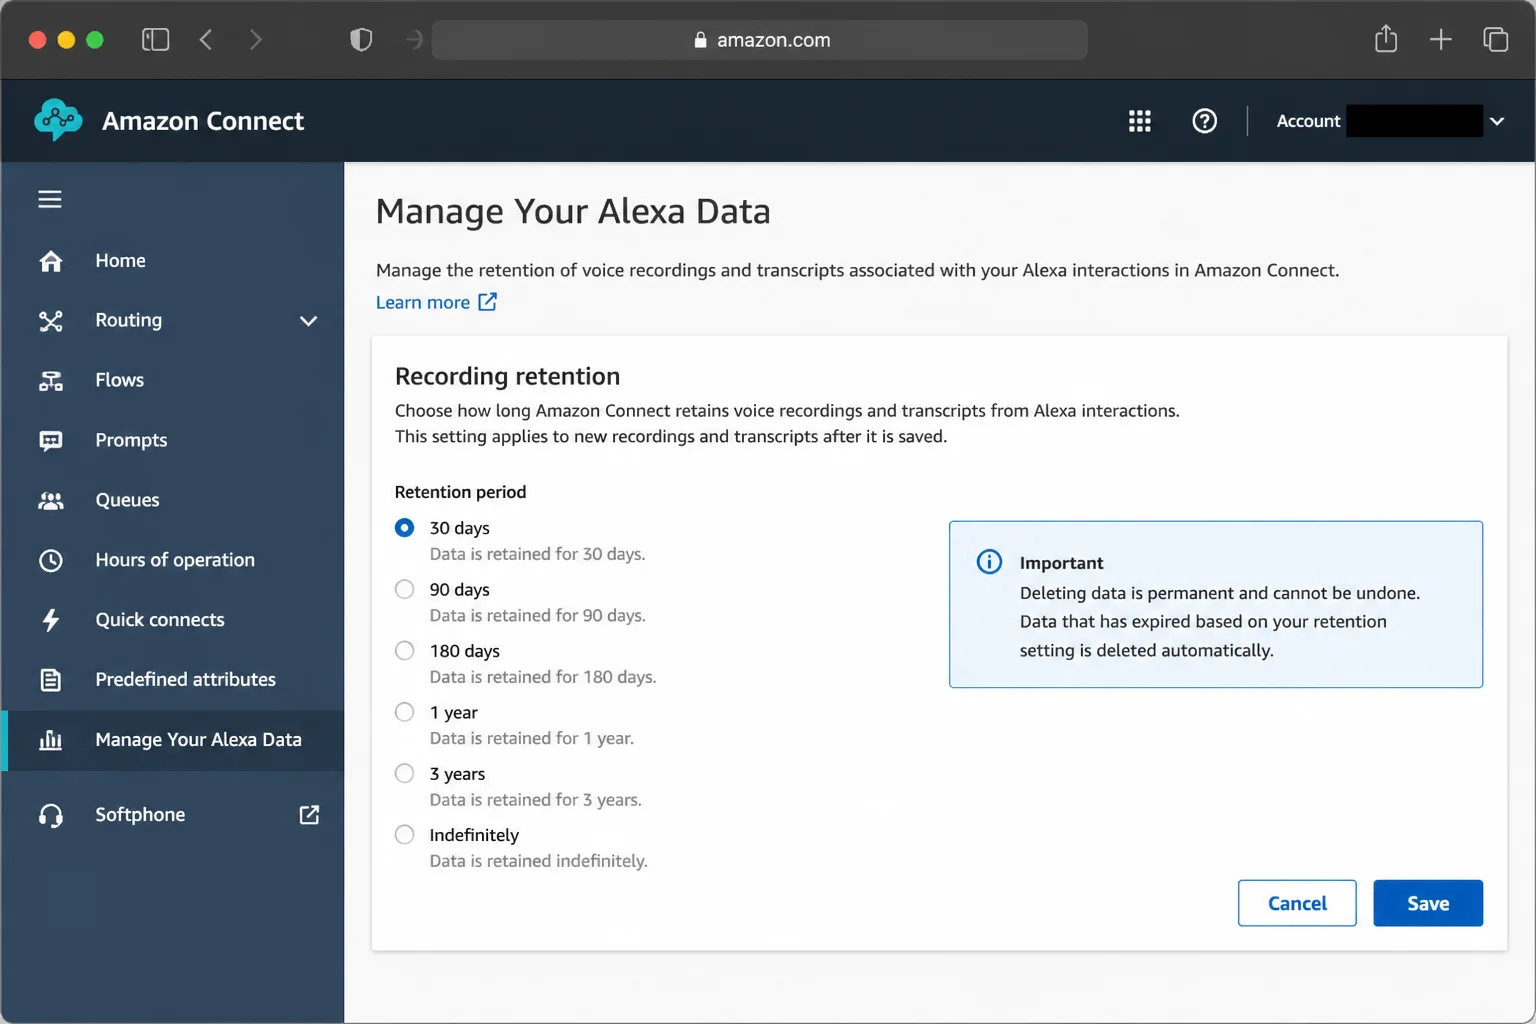The image size is (1536, 1024).
Task: Open Manage Your Alexa Data in sidebar
Action: [173, 740]
